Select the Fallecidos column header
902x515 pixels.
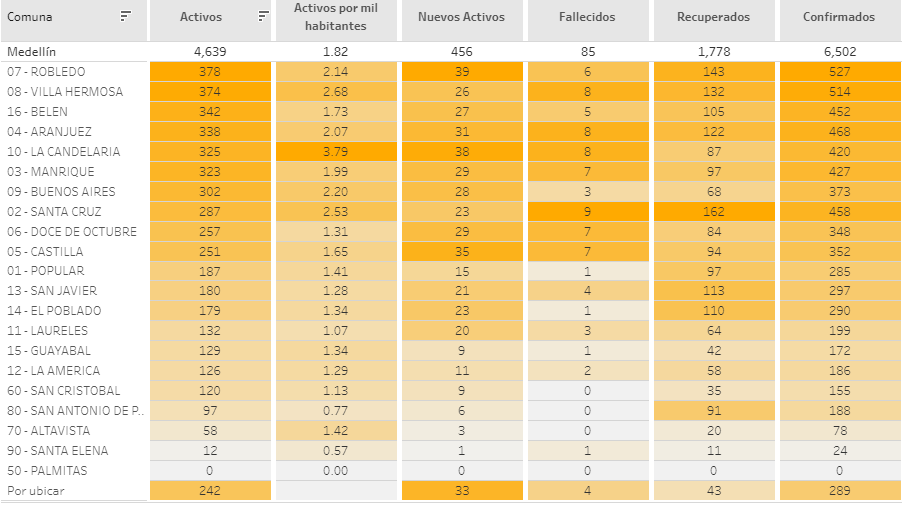coord(587,17)
